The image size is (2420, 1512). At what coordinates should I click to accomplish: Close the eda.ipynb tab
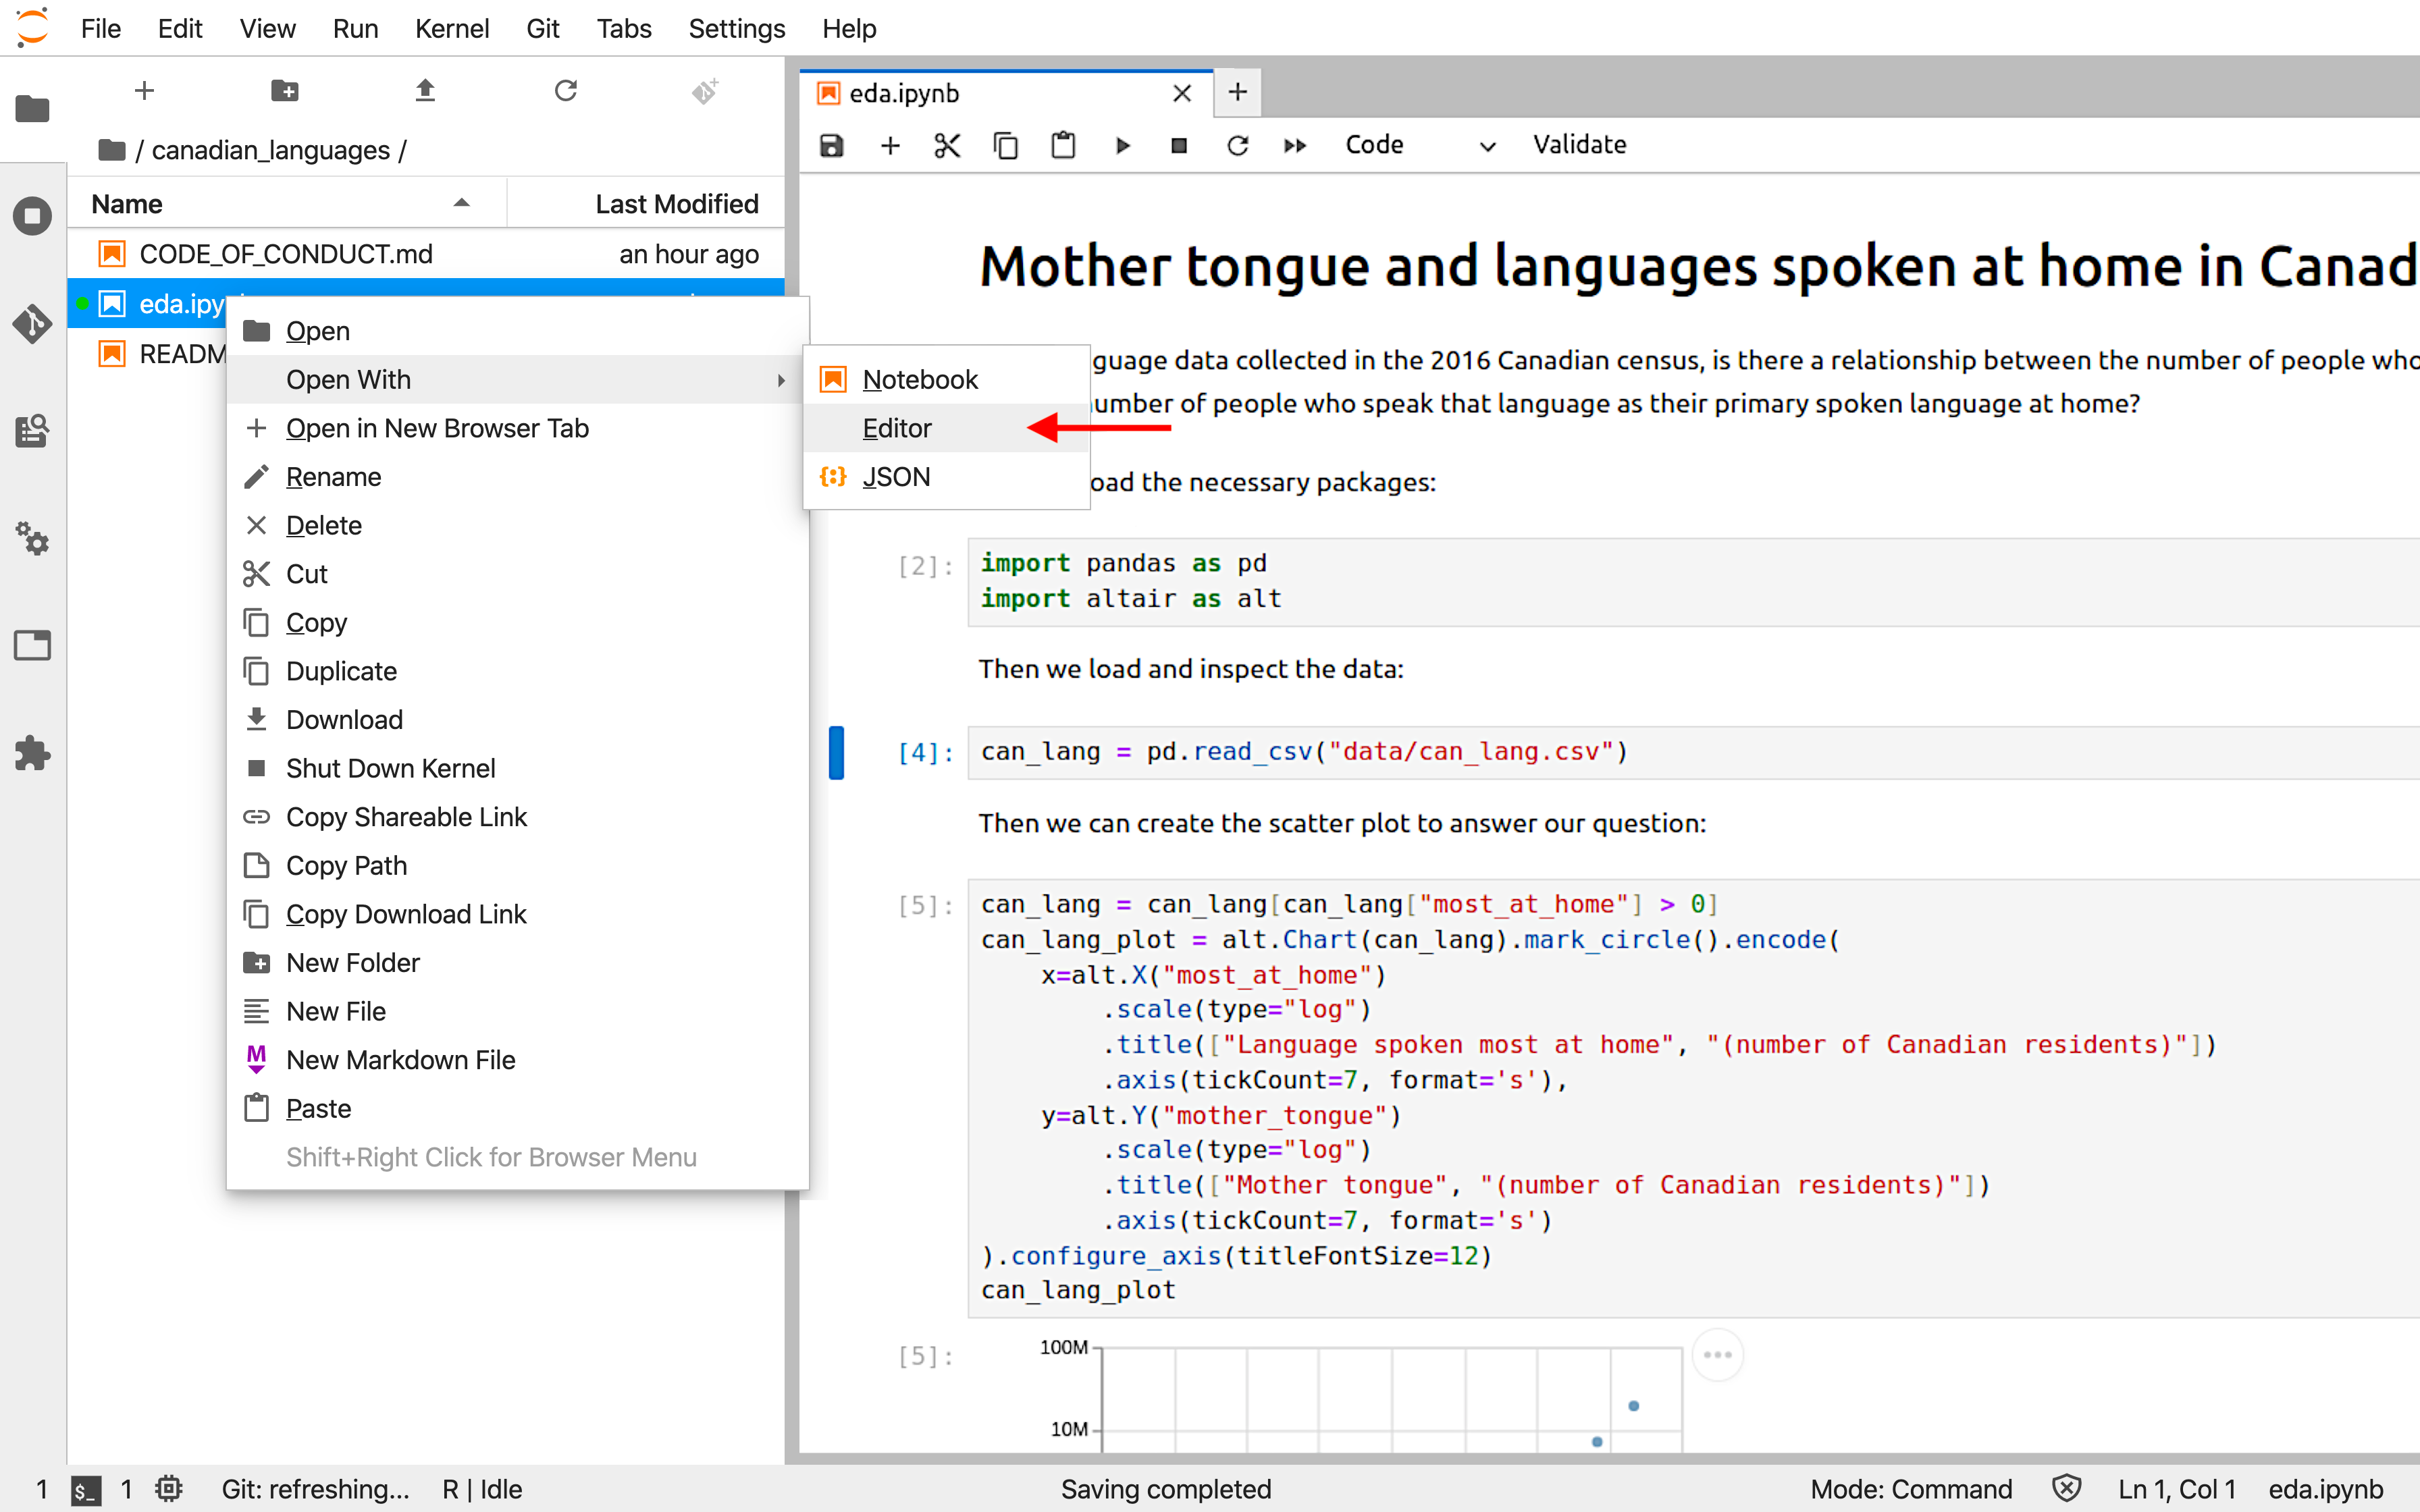pos(1182,93)
